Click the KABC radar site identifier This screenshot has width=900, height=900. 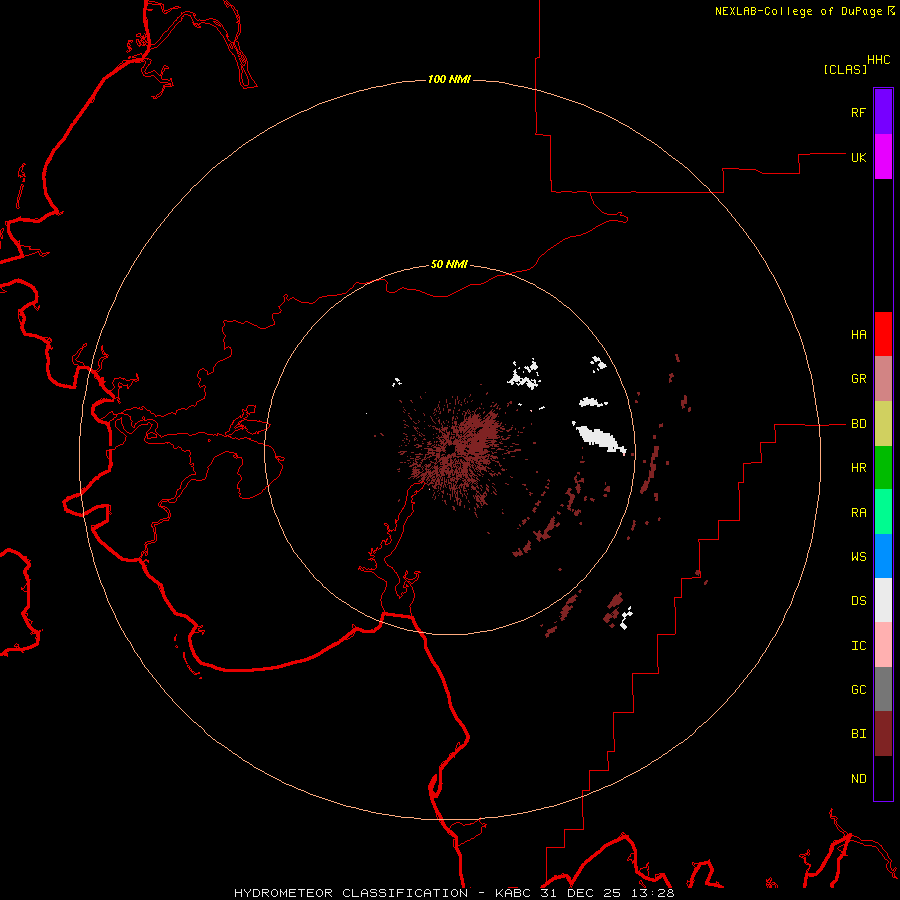[x=512, y=893]
